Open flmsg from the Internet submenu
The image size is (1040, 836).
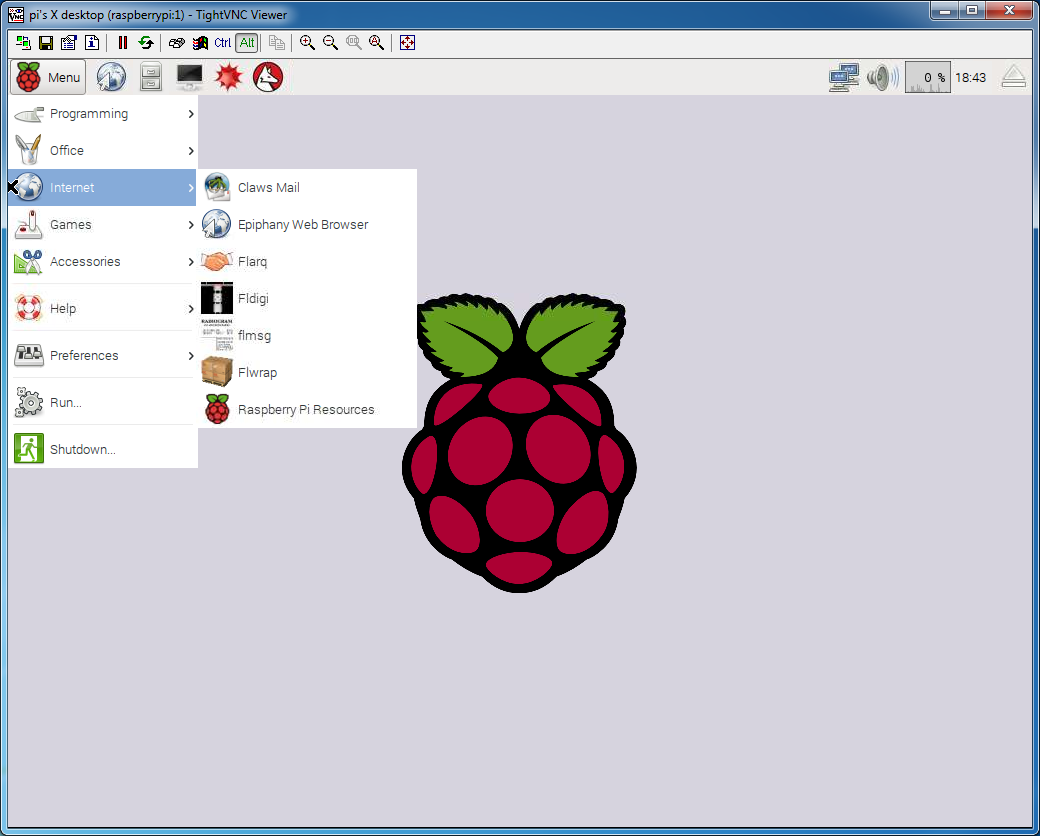click(308, 336)
